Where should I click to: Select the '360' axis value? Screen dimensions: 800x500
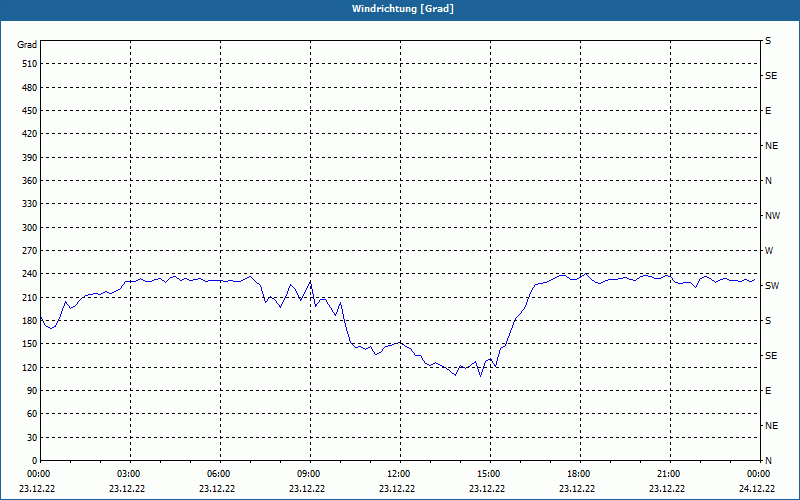(x=30, y=181)
